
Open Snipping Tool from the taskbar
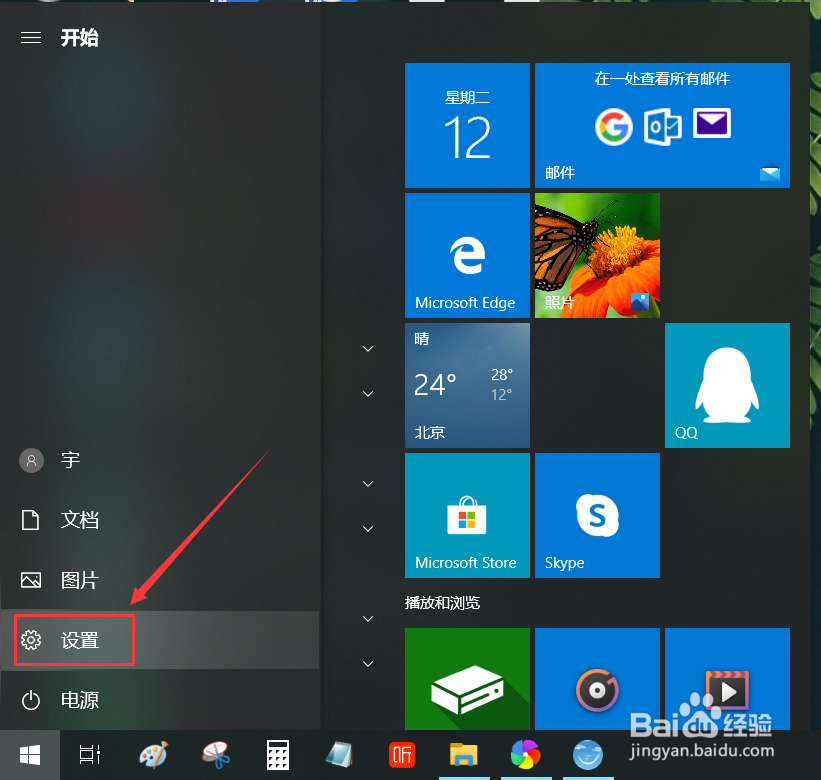pos(216,755)
